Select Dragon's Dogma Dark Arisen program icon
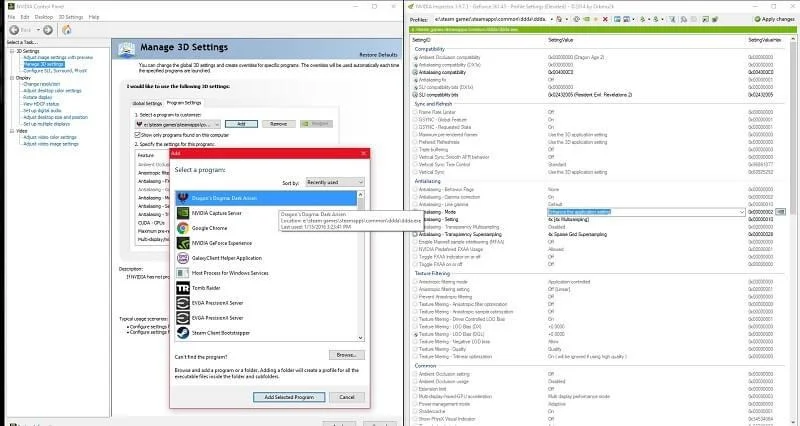 pos(183,198)
